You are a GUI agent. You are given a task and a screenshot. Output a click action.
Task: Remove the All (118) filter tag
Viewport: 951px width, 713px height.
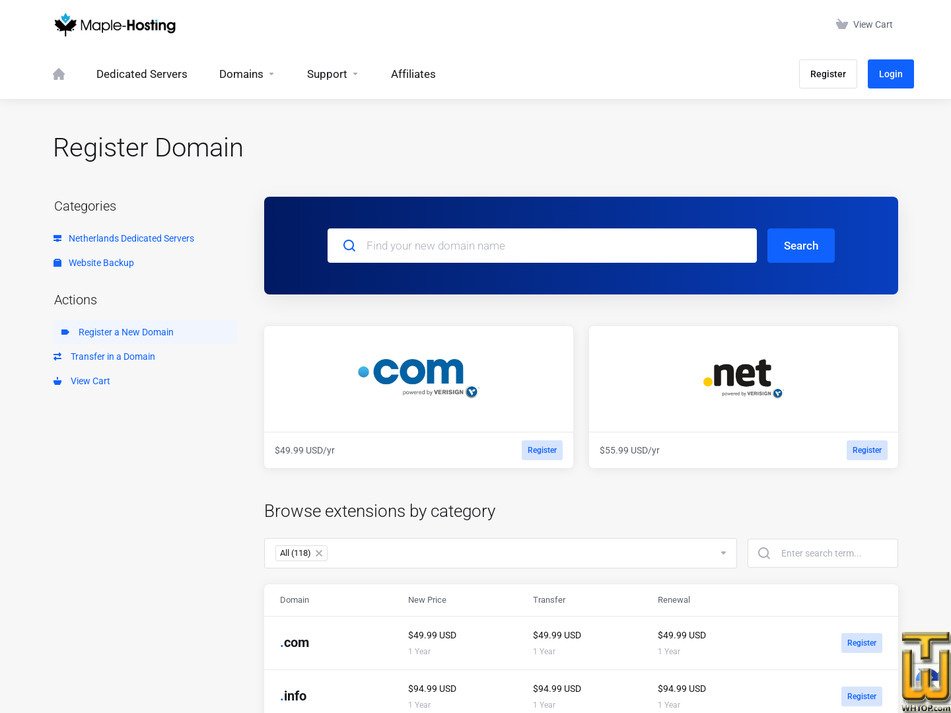point(319,553)
